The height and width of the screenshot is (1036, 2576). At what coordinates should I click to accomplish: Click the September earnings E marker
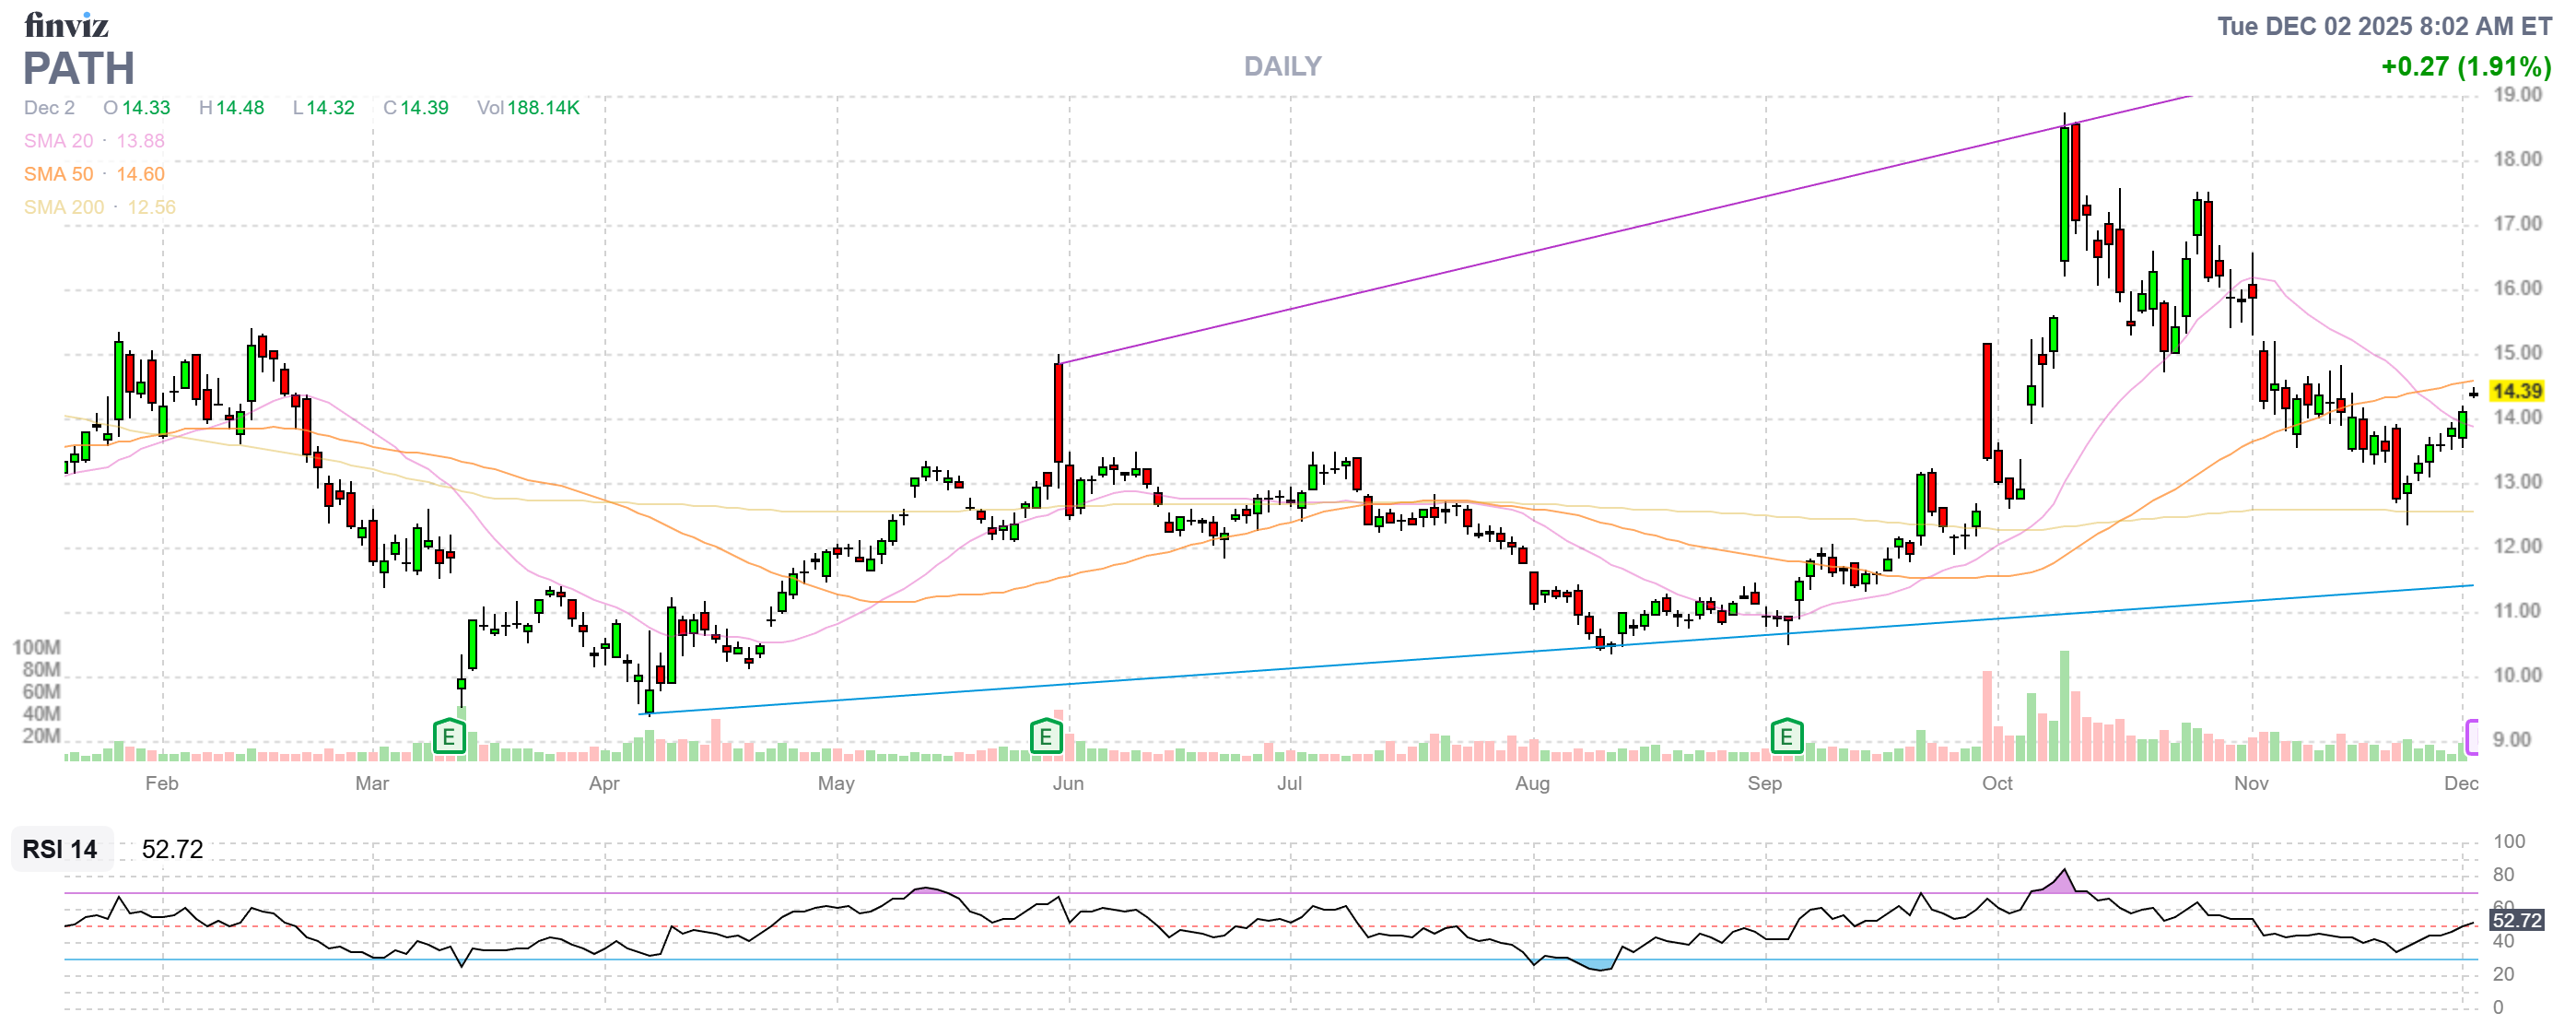pyautogui.click(x=1786, y=738)
